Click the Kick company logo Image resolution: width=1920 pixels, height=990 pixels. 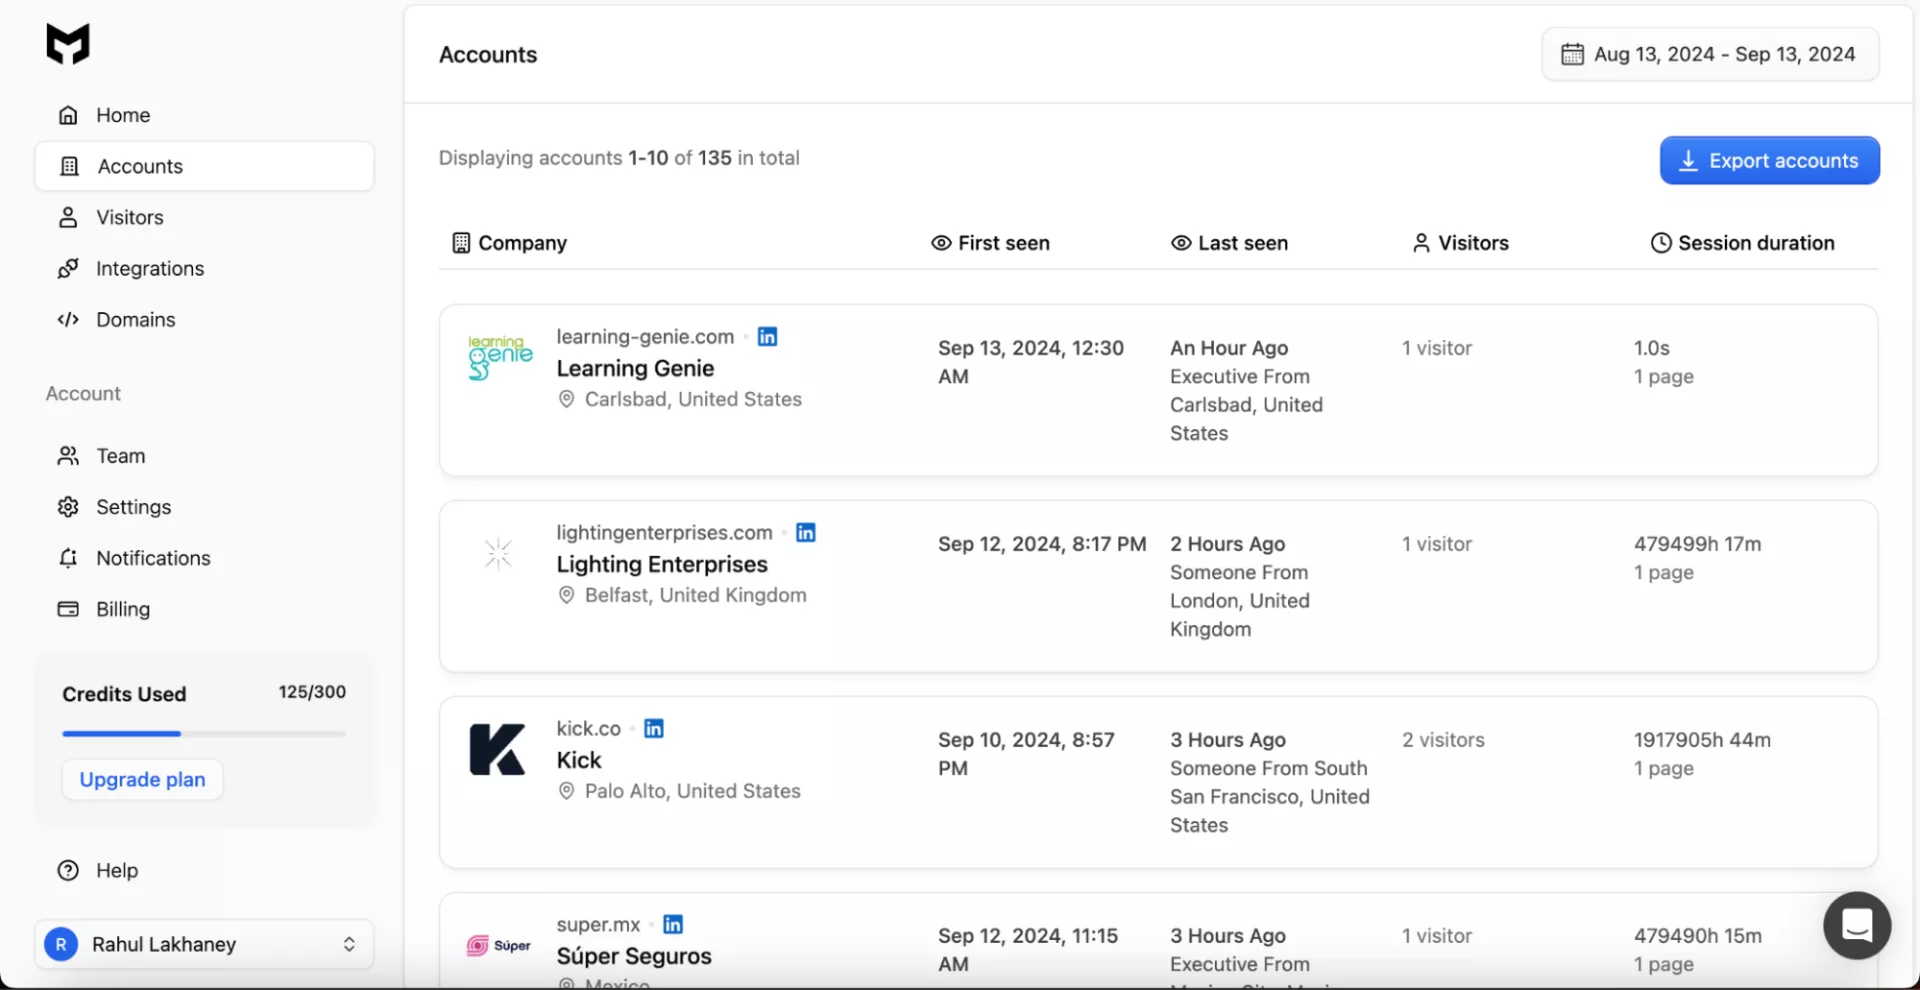(x=497, y=750)
